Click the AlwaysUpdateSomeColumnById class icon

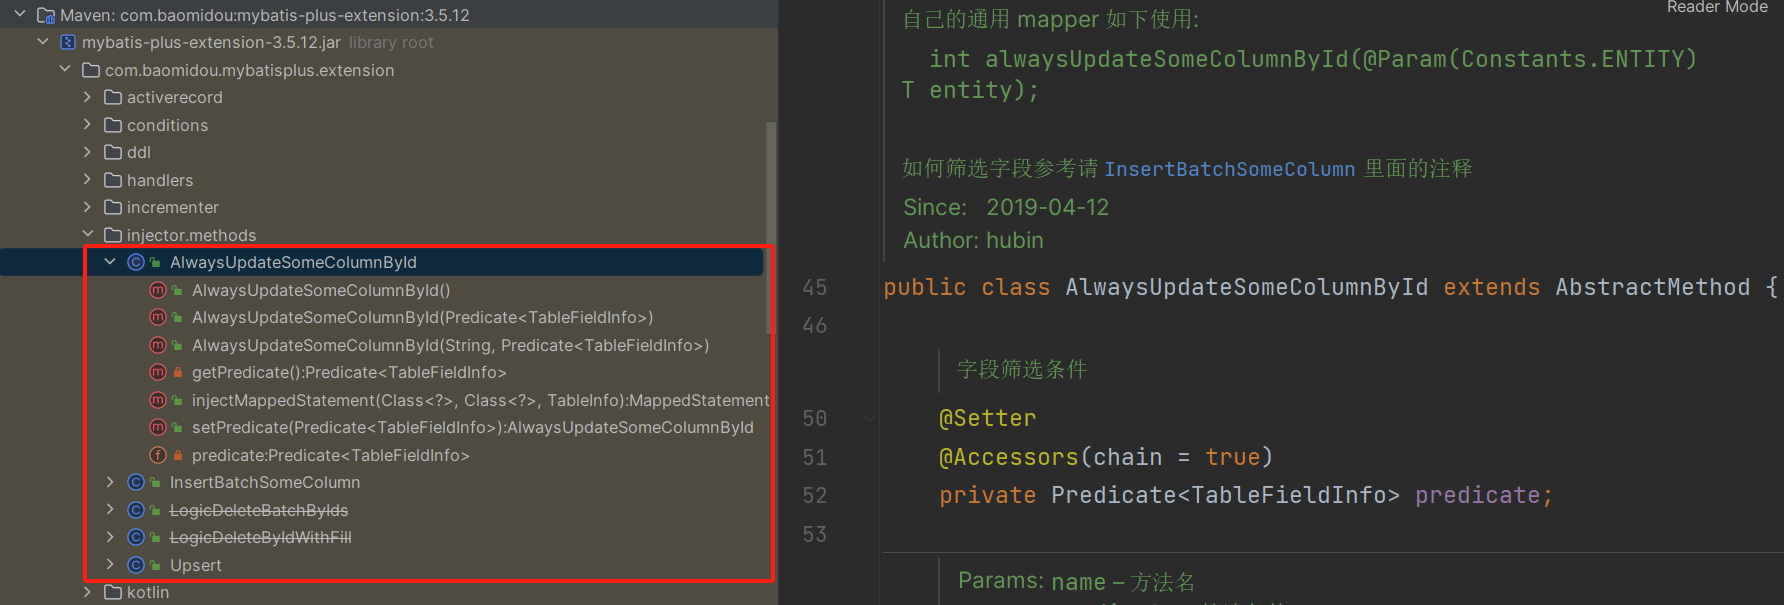pyautogui.click(x=136, y=262)
